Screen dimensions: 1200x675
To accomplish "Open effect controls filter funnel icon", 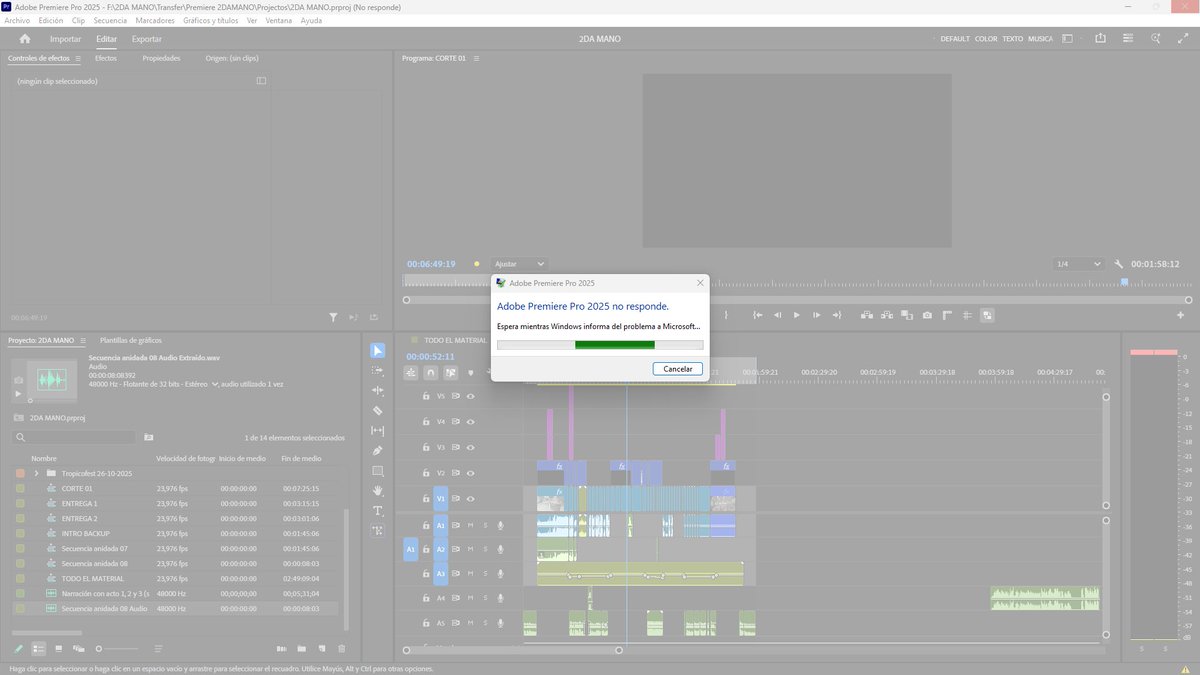I will (334, 317).
